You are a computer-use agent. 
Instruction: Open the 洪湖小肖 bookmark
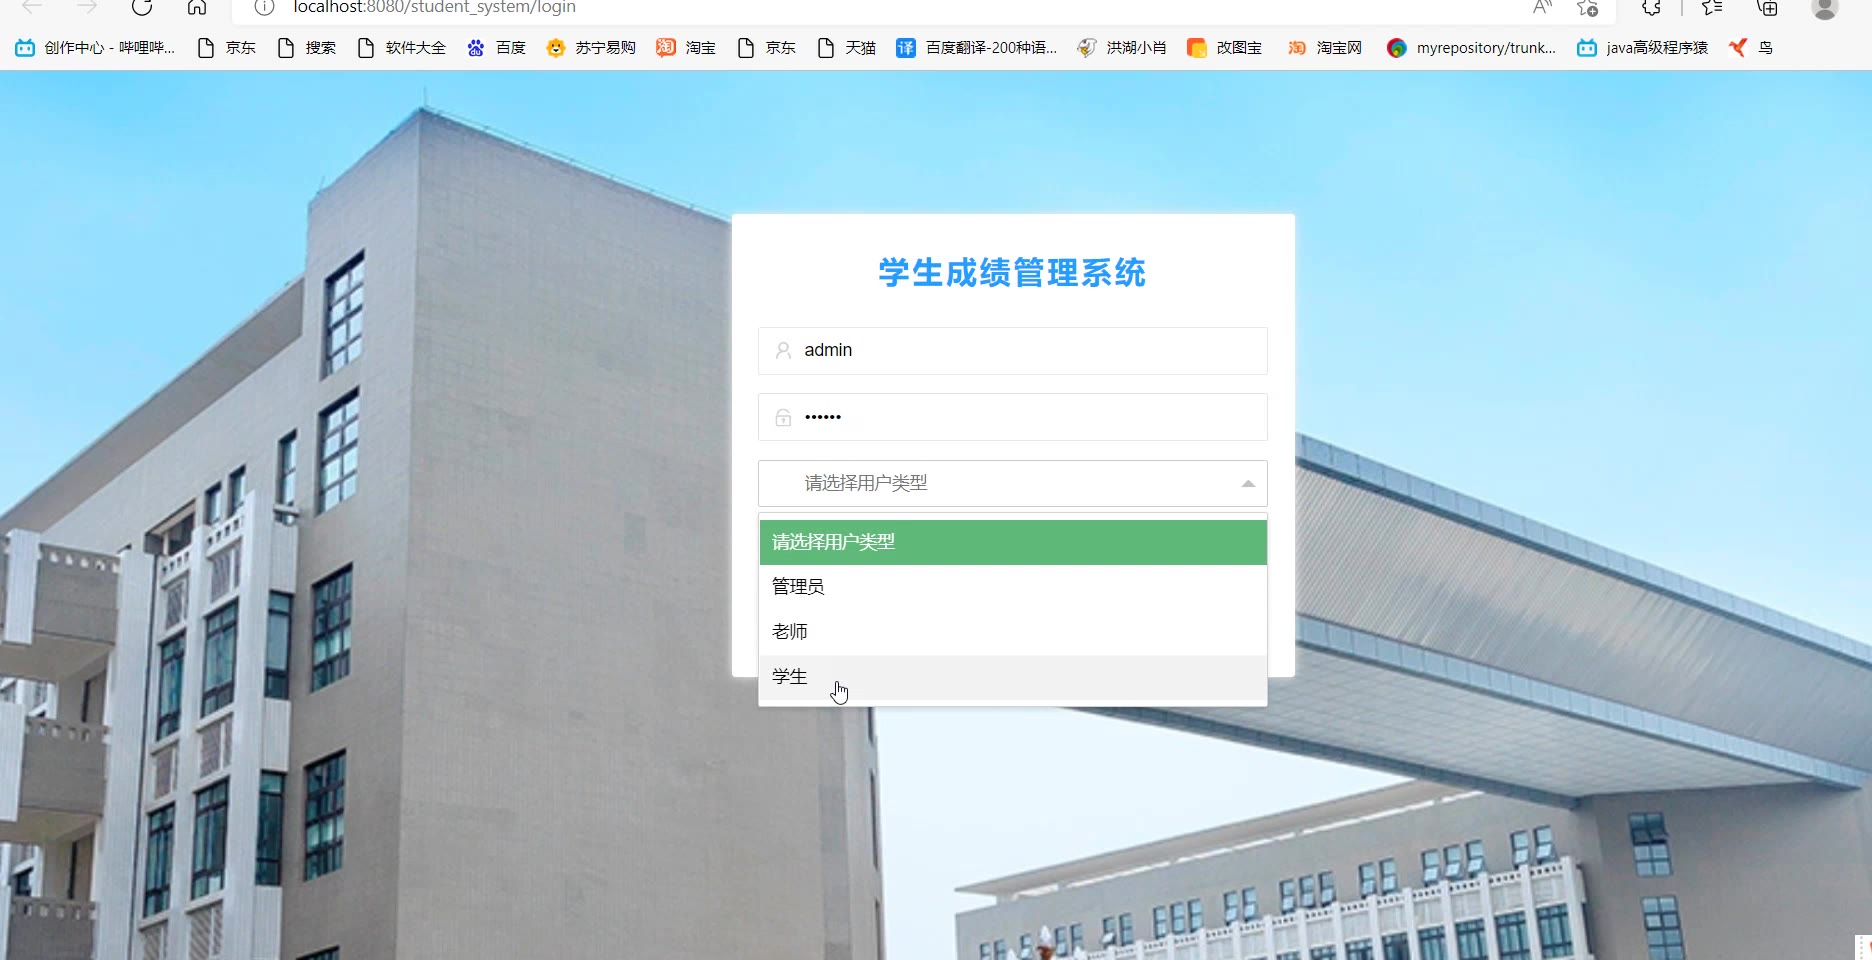coord(1122,48)
